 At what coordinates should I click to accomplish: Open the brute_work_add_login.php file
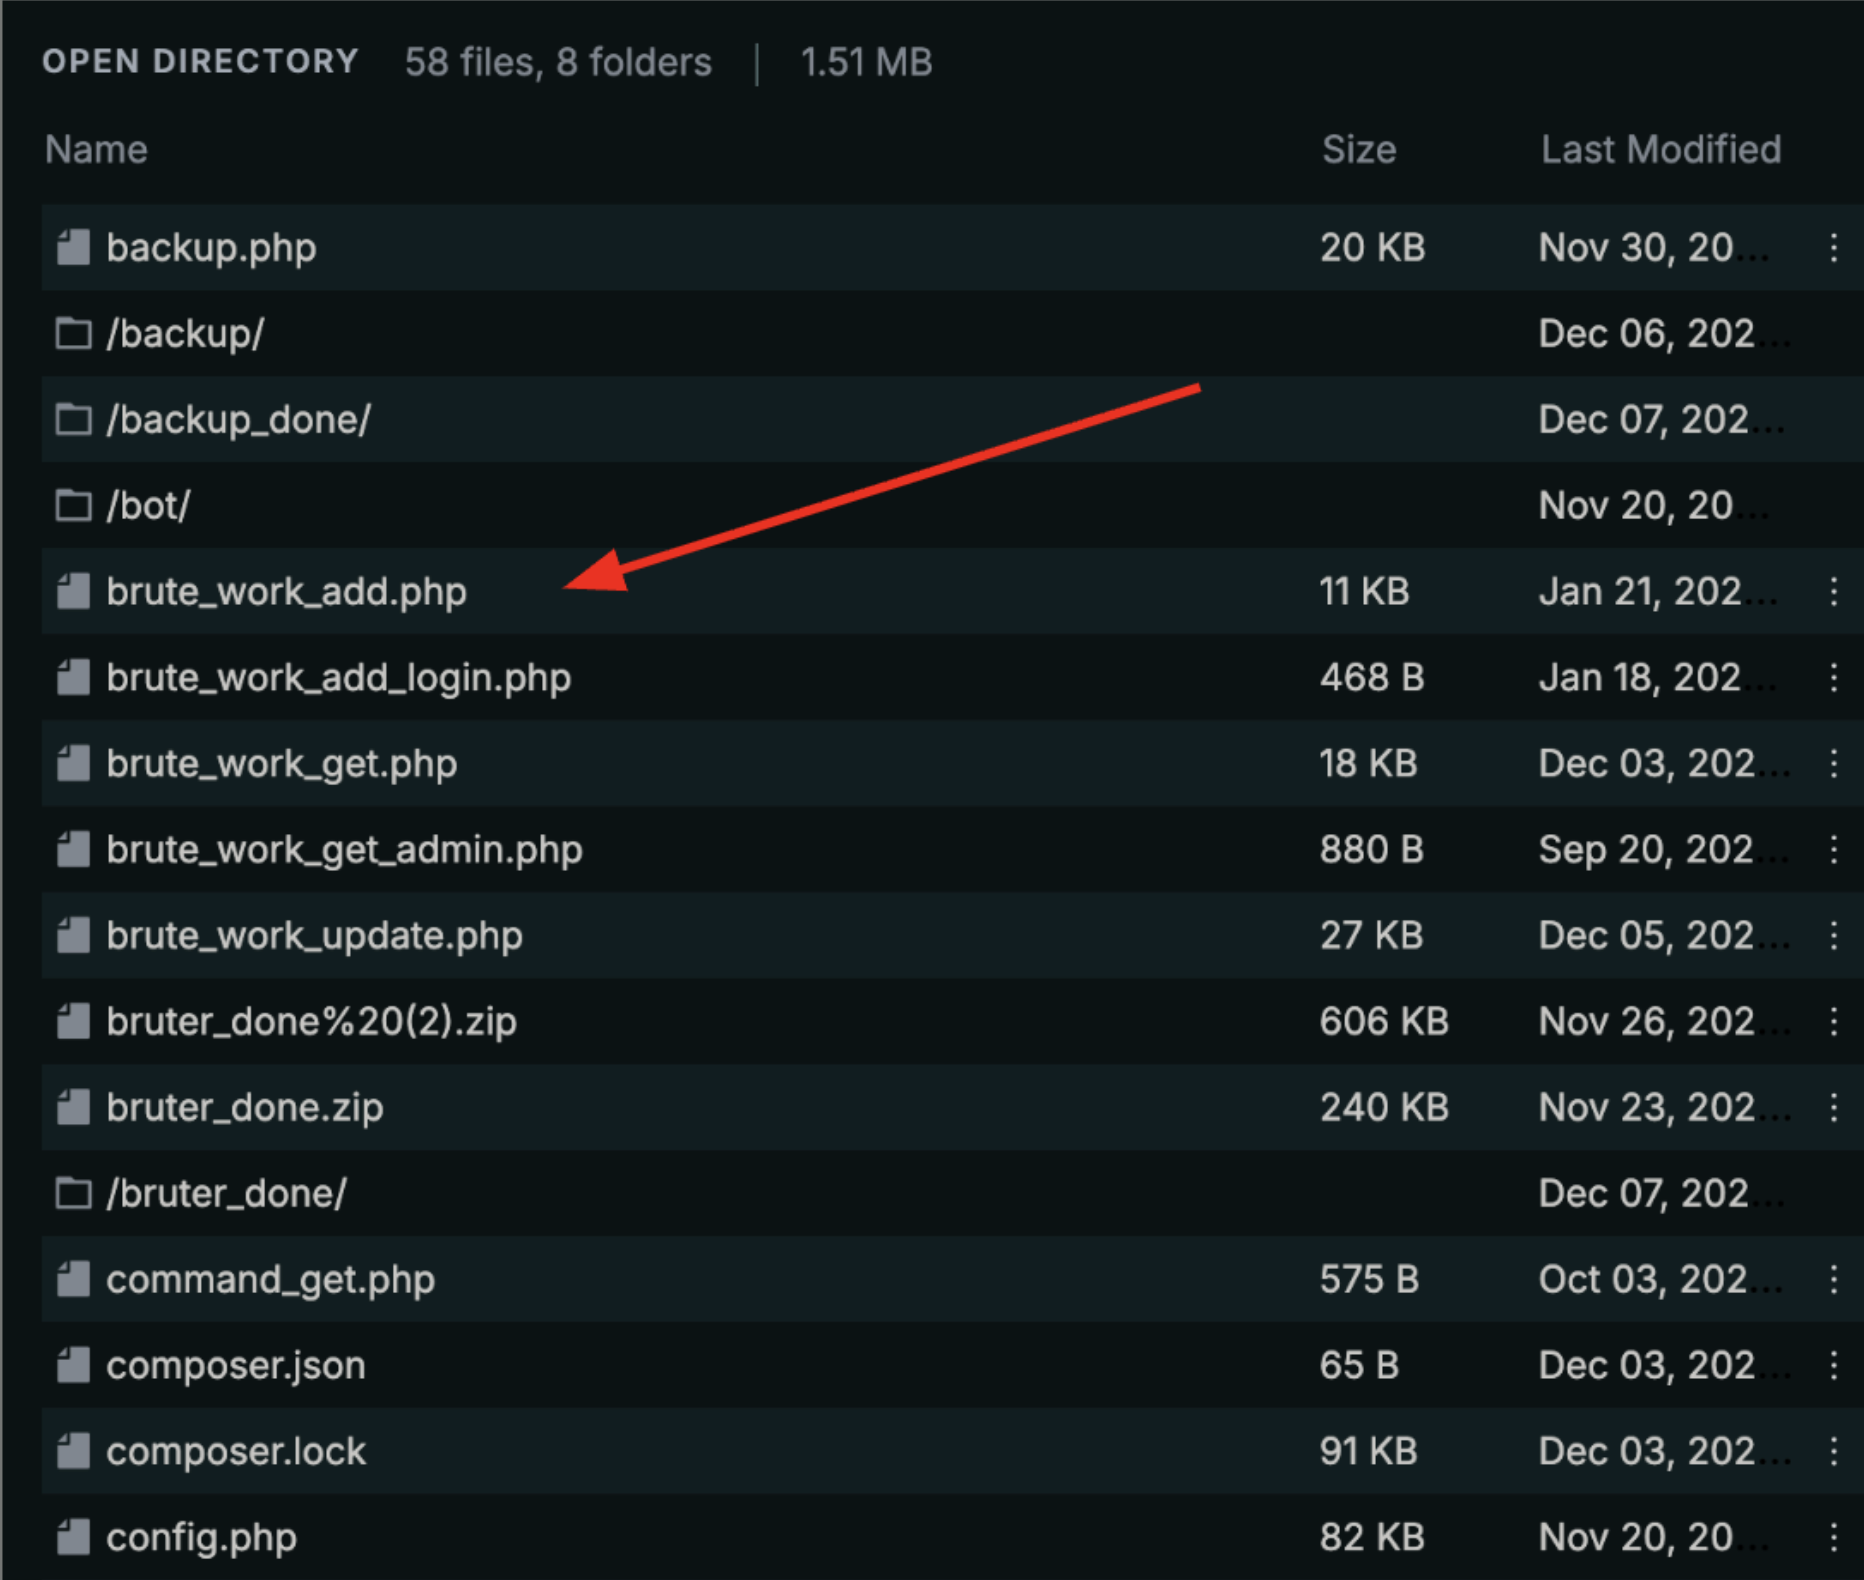click(338, 677)
